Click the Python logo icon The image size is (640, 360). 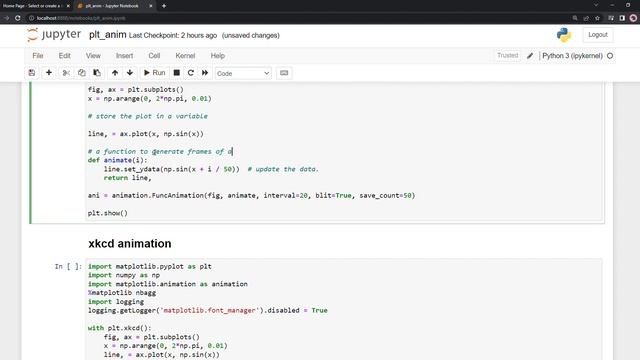click(564, 35)
